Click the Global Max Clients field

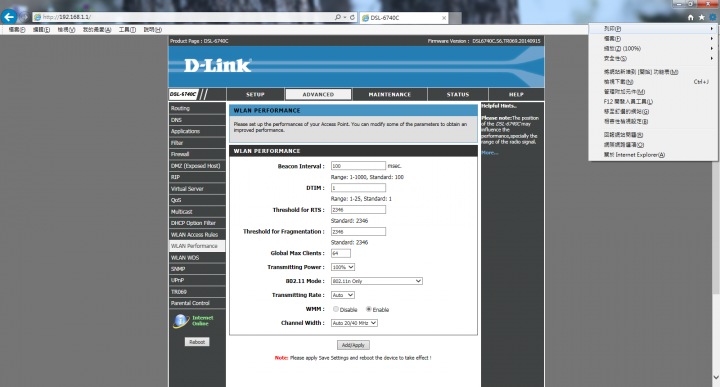pyautogui.click(x=341, y=253)
